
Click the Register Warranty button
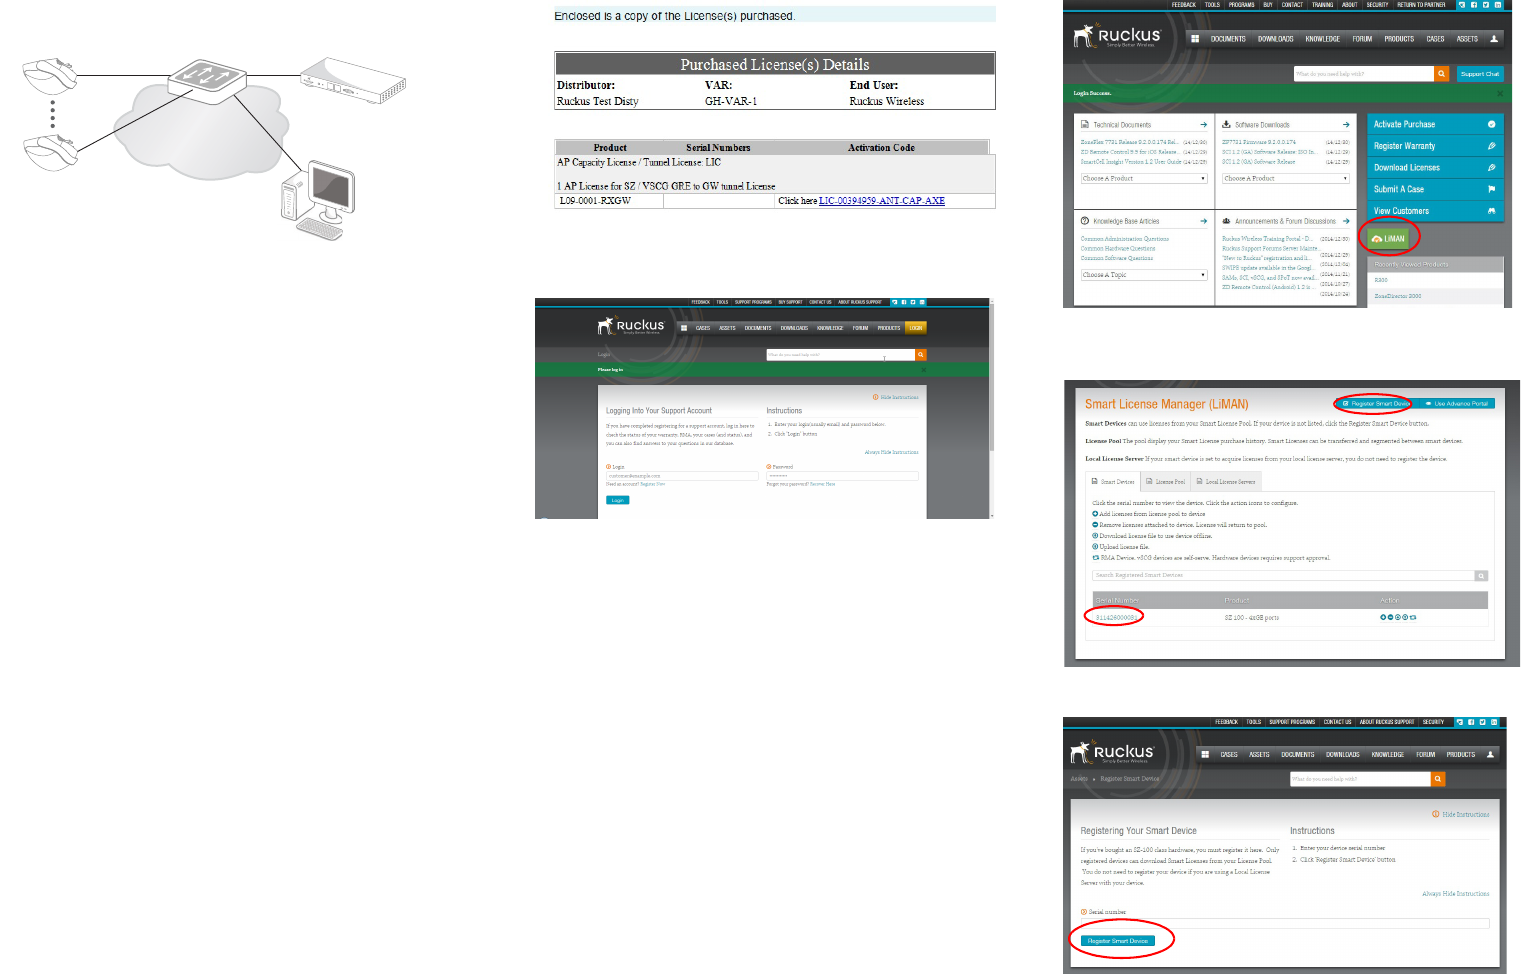tap(1435, 146)
